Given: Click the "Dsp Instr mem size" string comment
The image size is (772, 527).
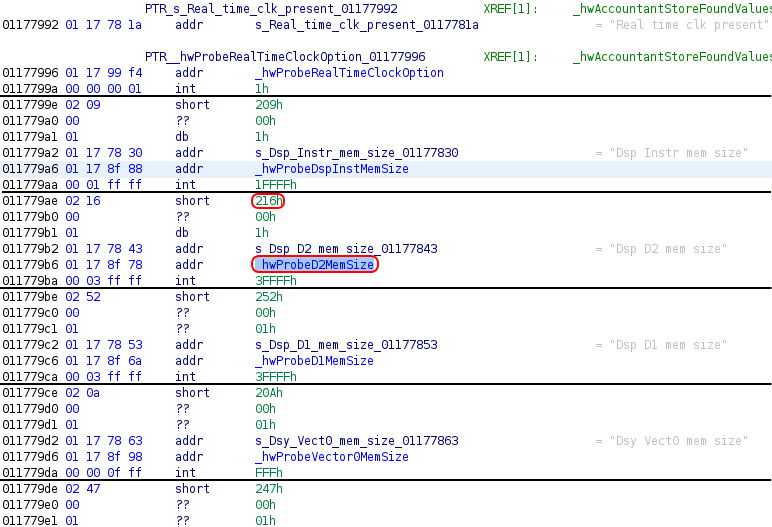Looking at the screenshot, I should pyautogui.click(x=678, y=153).
